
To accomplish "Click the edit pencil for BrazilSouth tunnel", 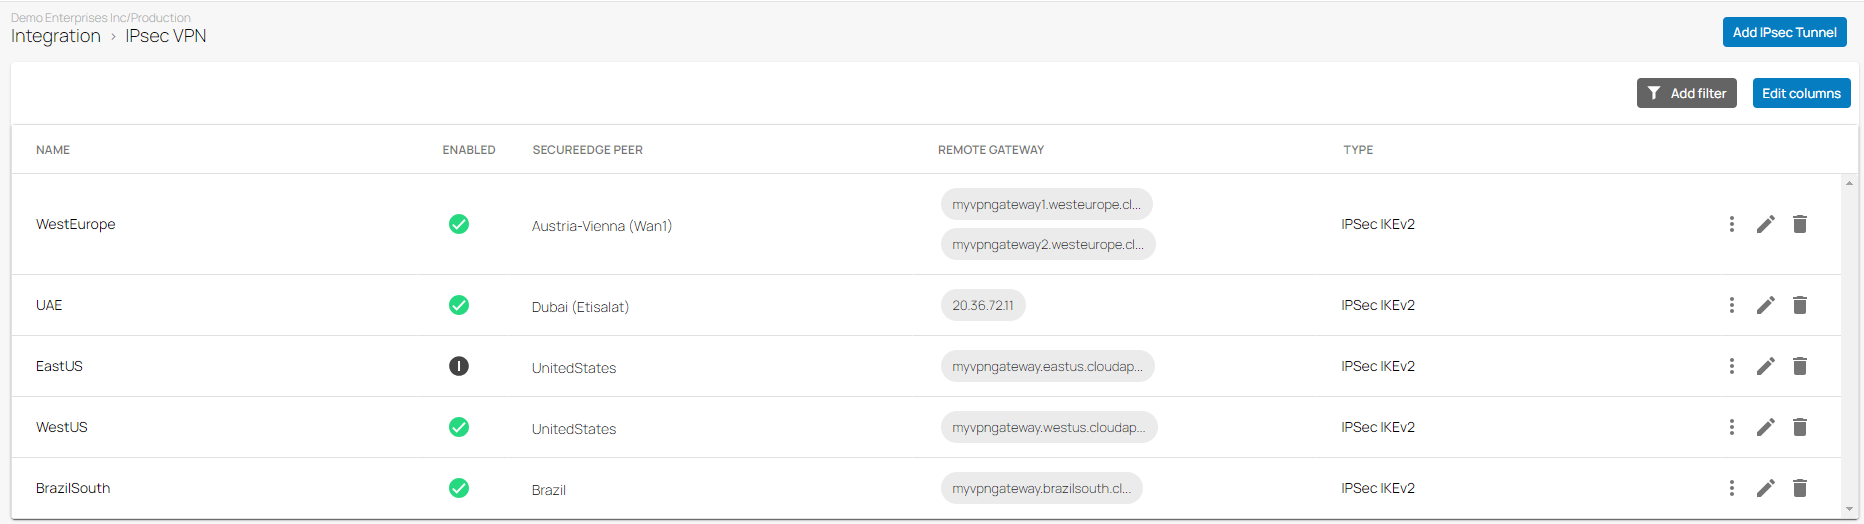I will pyautogui.click(x=1765, y=488).
